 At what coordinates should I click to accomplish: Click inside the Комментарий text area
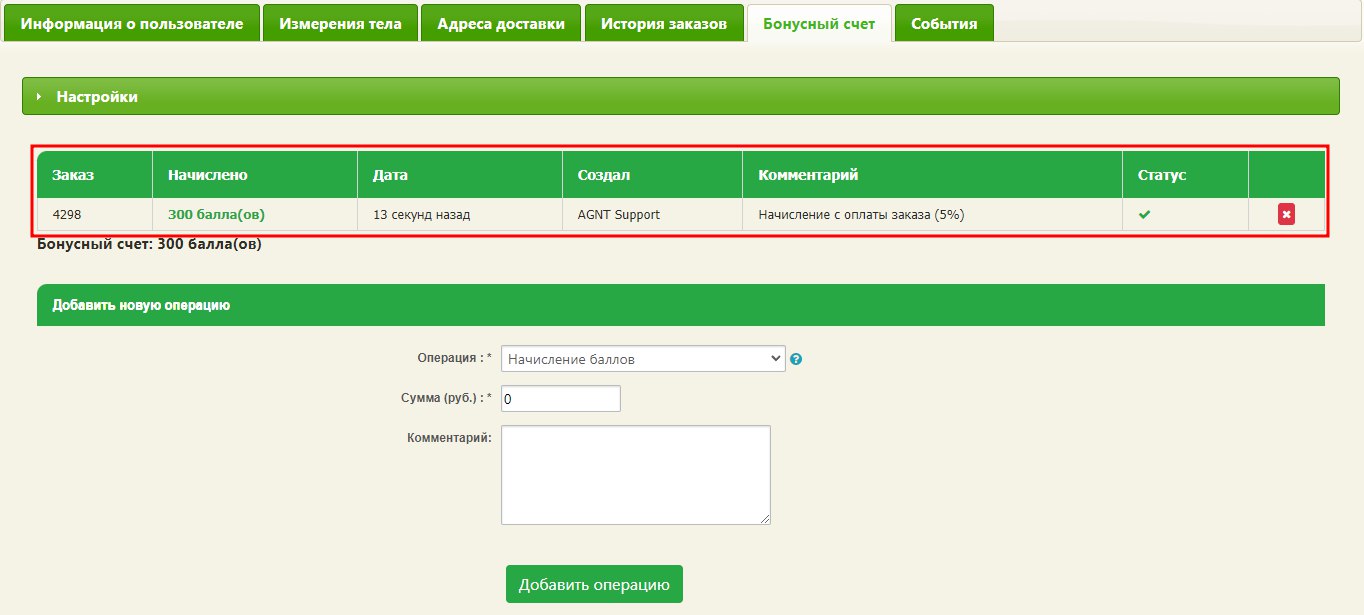click(x=635, y=474)
